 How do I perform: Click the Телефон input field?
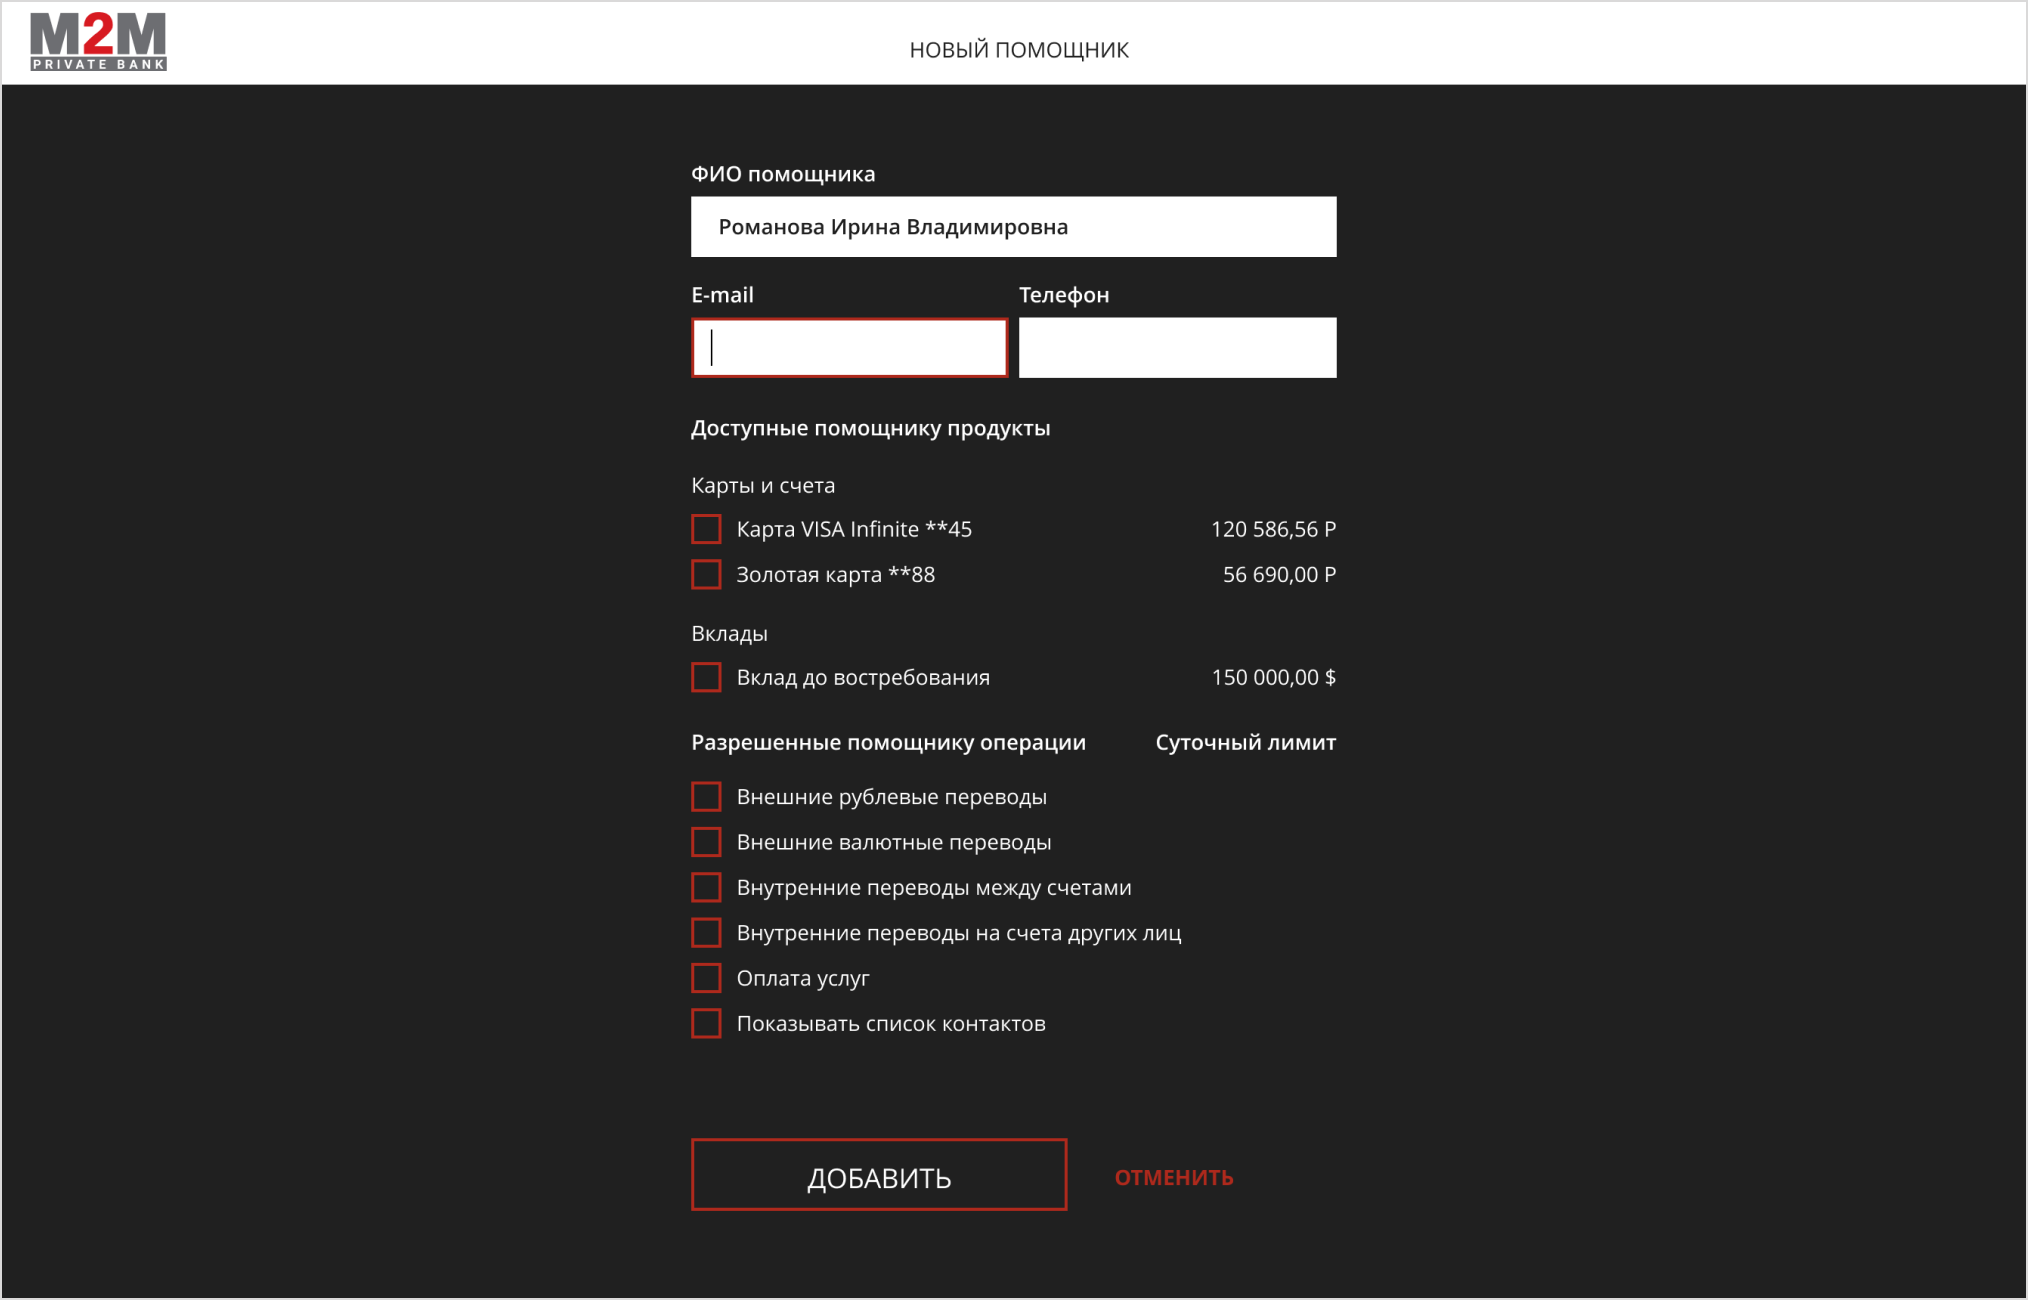coord(1177,348)
